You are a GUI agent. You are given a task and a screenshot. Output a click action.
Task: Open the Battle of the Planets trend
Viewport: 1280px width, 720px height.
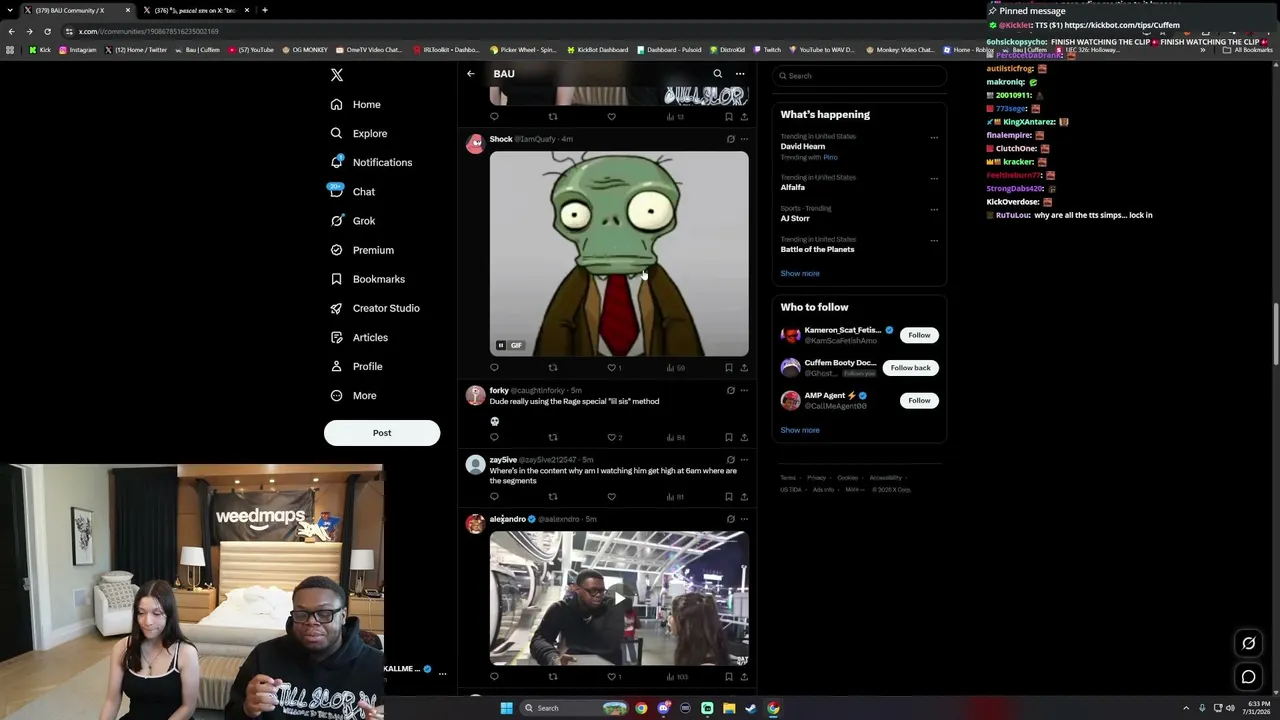[x=817, y=249]
